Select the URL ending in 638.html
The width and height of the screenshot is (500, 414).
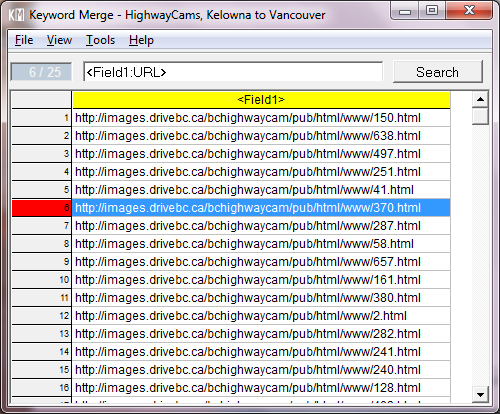click(x=261, y=136)
